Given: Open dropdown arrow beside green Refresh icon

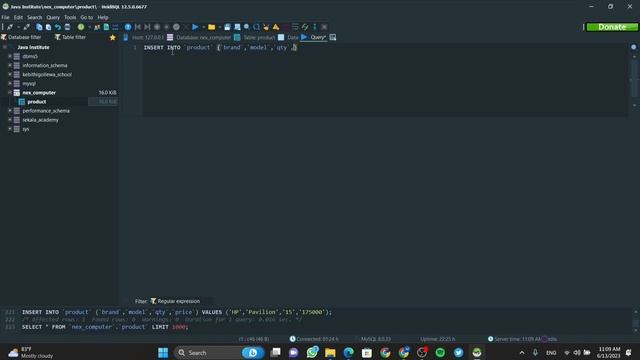Looking at the screenshot, I should [x=89, y=27].
